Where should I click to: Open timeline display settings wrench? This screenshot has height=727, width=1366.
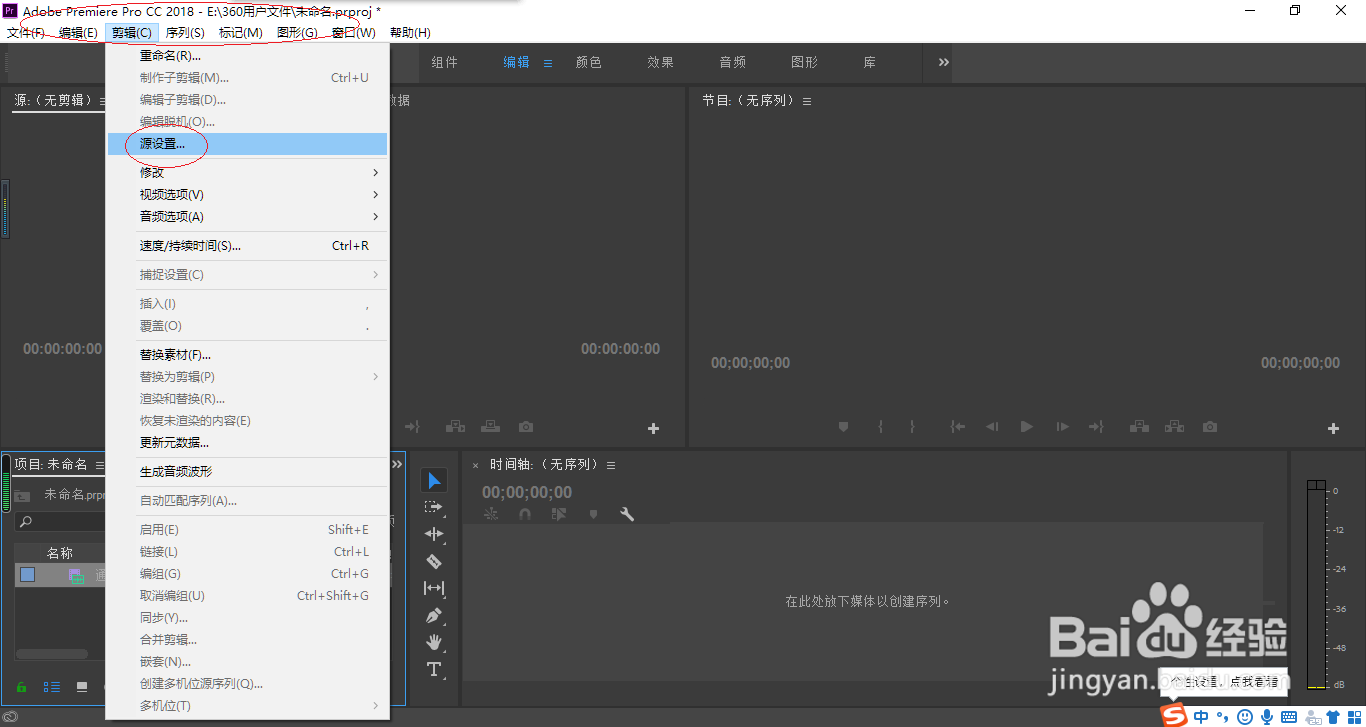[627, 514]
